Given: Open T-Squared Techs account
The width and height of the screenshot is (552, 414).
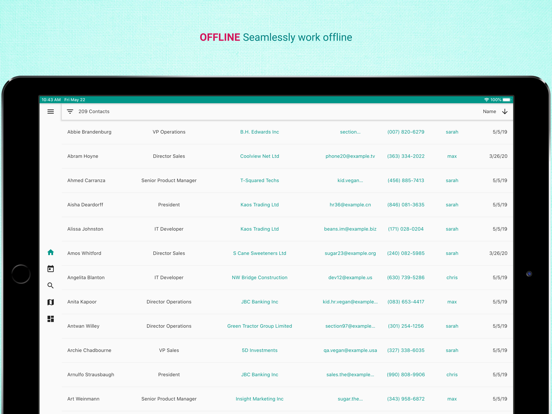Looking at the screenshot, I should click(x=259, y=181).
